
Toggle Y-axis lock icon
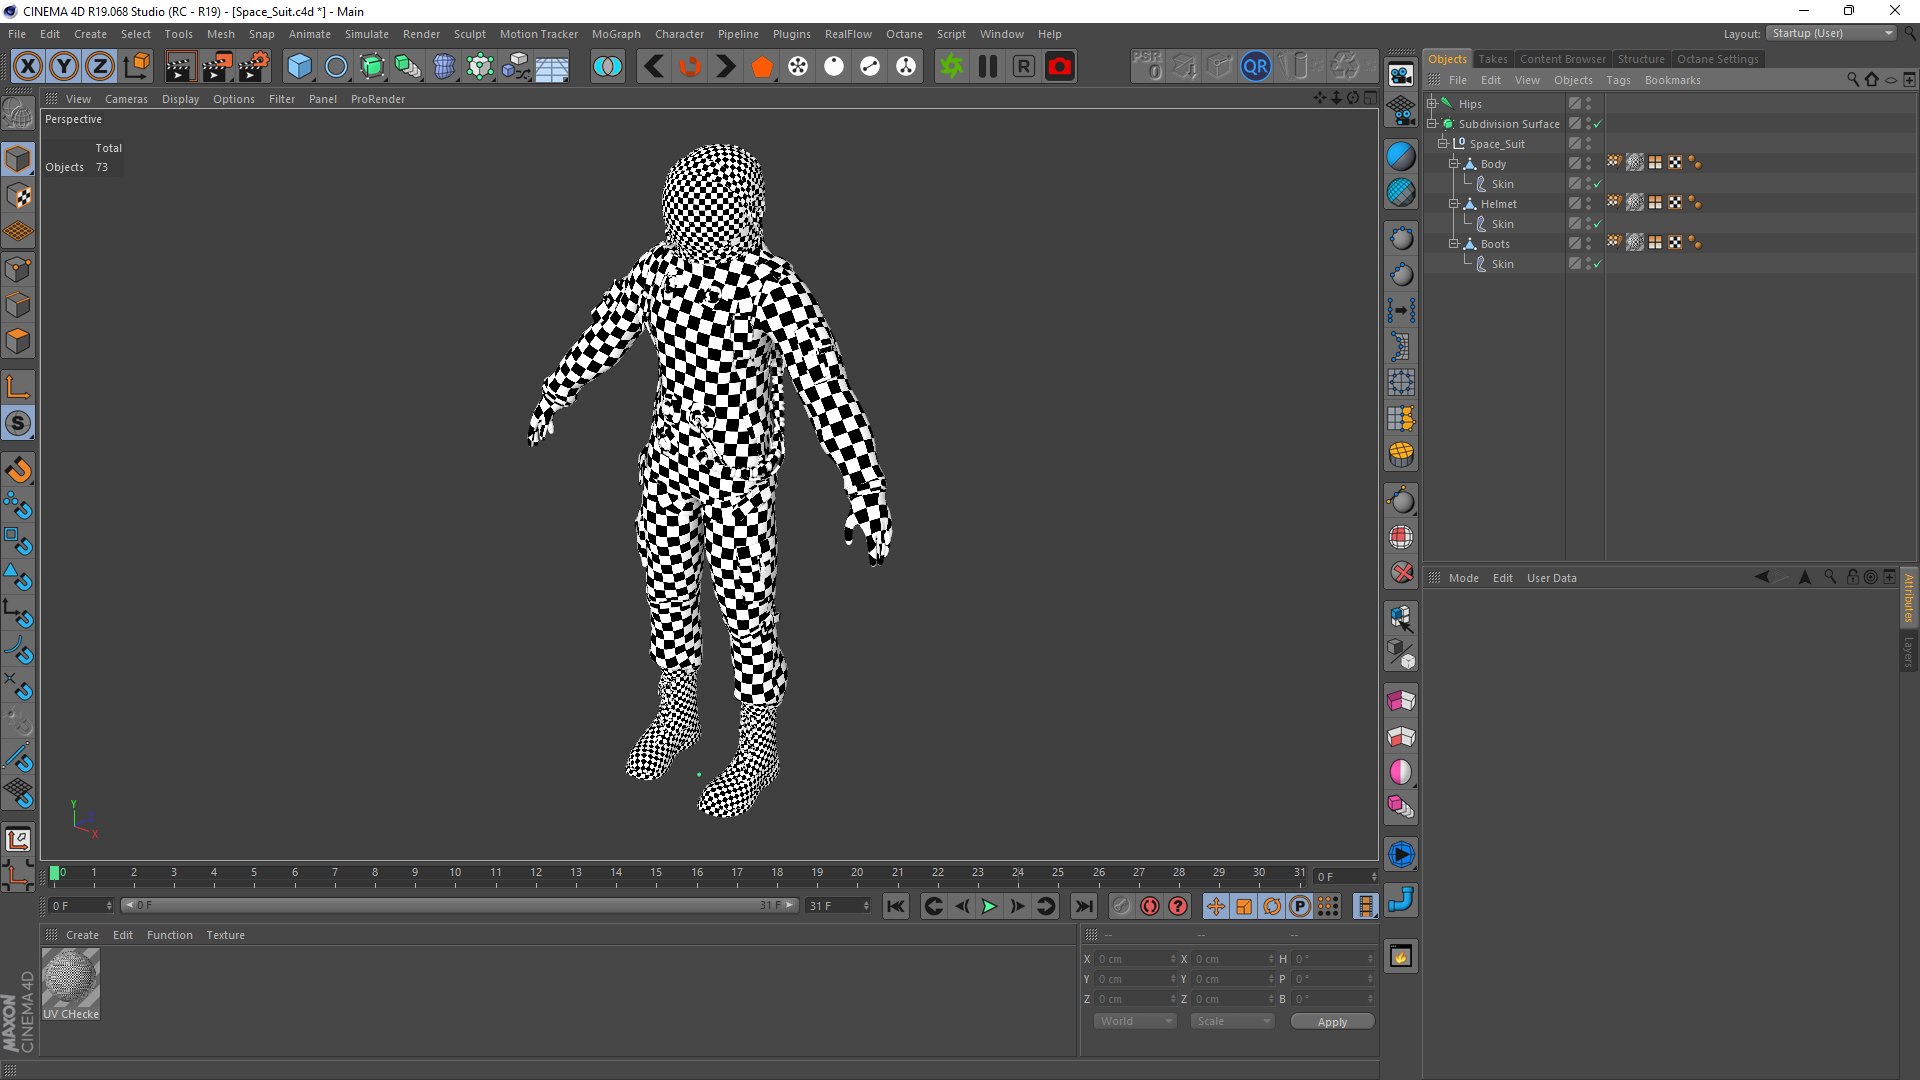pyautogui.click(x=64, y=67)
